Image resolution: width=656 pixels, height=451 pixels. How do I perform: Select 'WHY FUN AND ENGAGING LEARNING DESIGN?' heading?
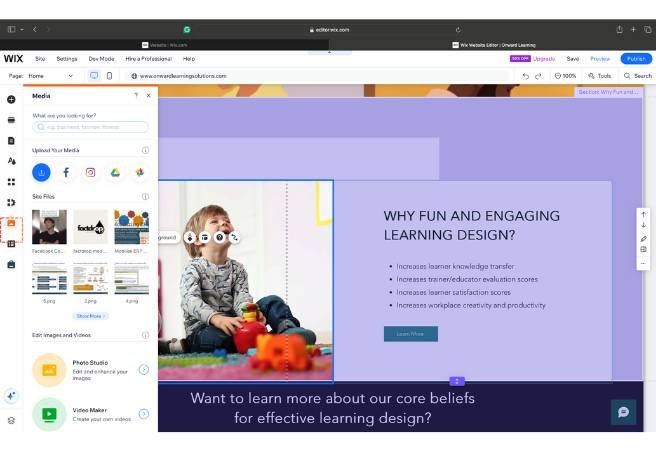pos(472,225)
